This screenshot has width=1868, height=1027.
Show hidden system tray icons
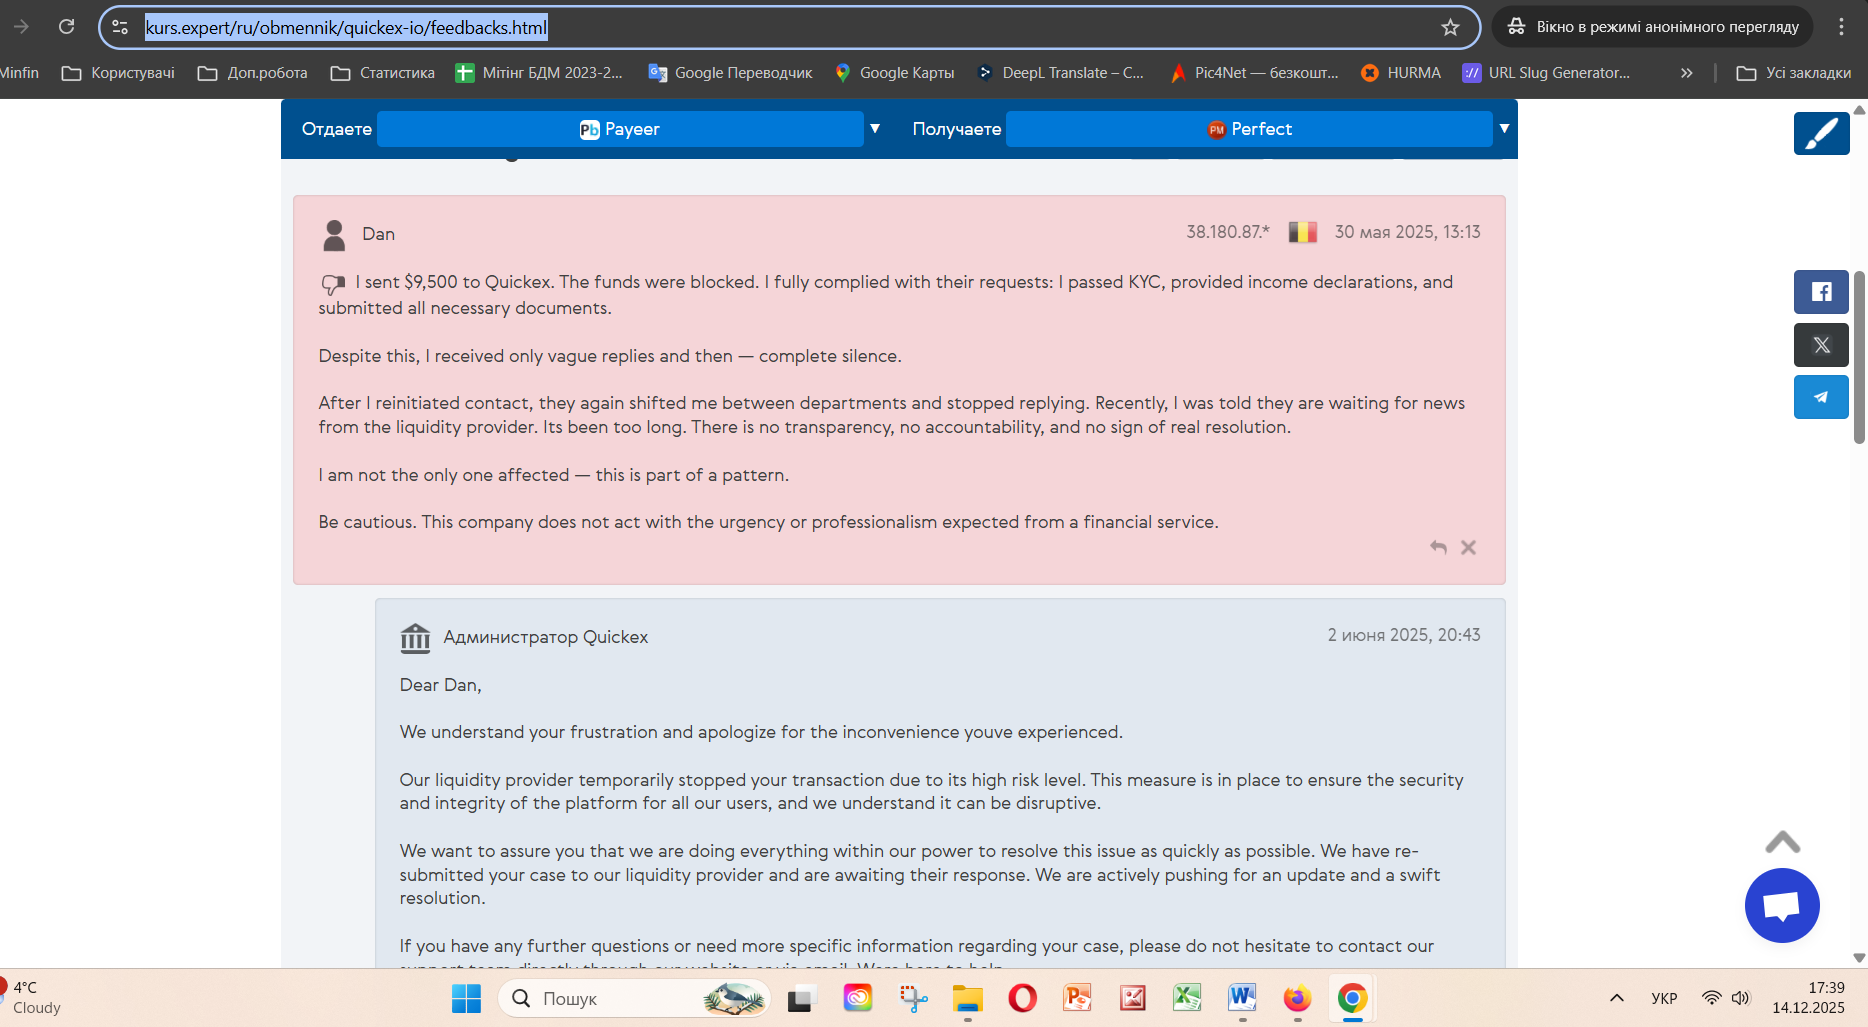(1616, 998)
